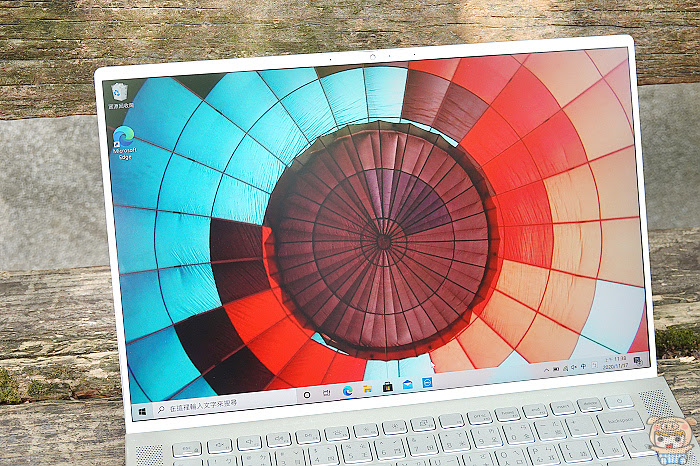The image size is (700, 466).
Task: Click the magnifier icon in the search box
Action: 161,409
